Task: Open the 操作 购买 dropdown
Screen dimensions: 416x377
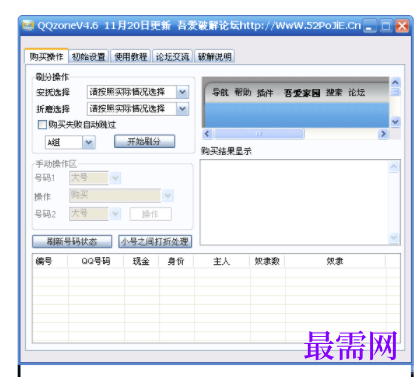Action: [x=121, y=195]
